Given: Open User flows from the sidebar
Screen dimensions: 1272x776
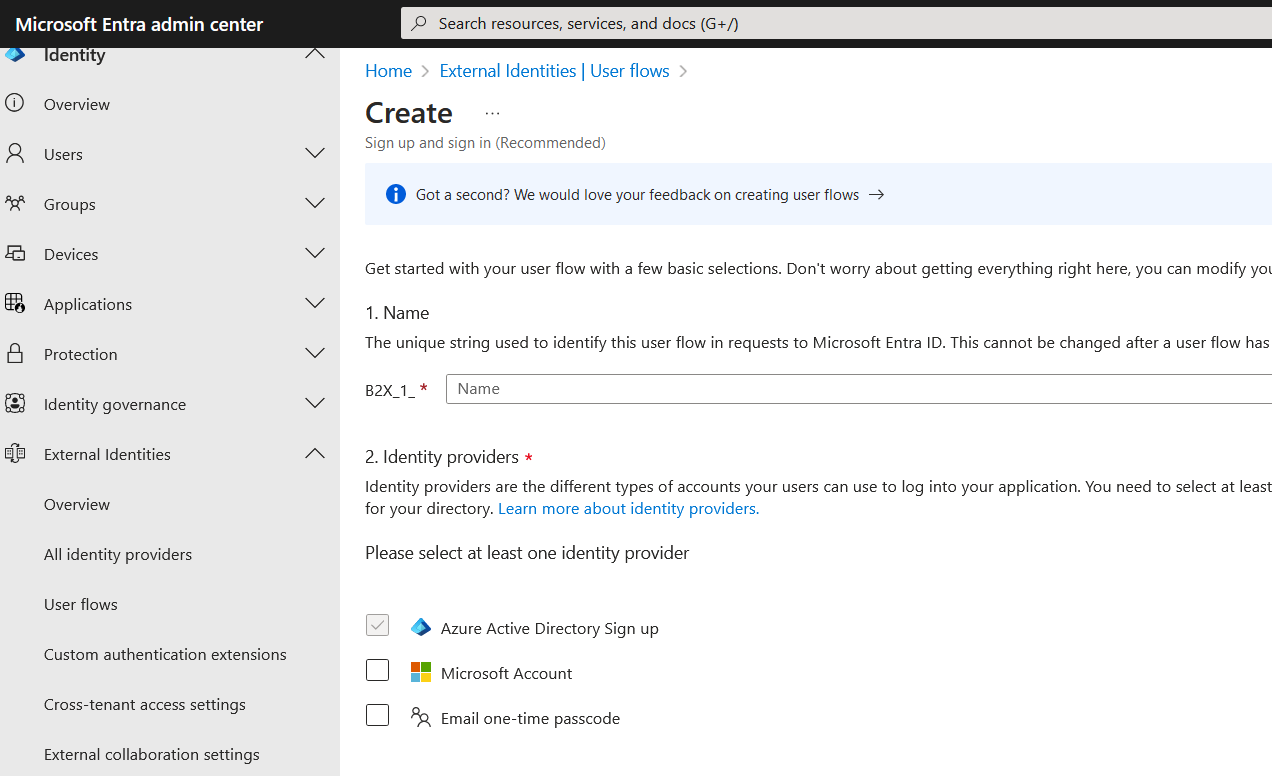Looking at the screenshot, I should tap(80, 603).
